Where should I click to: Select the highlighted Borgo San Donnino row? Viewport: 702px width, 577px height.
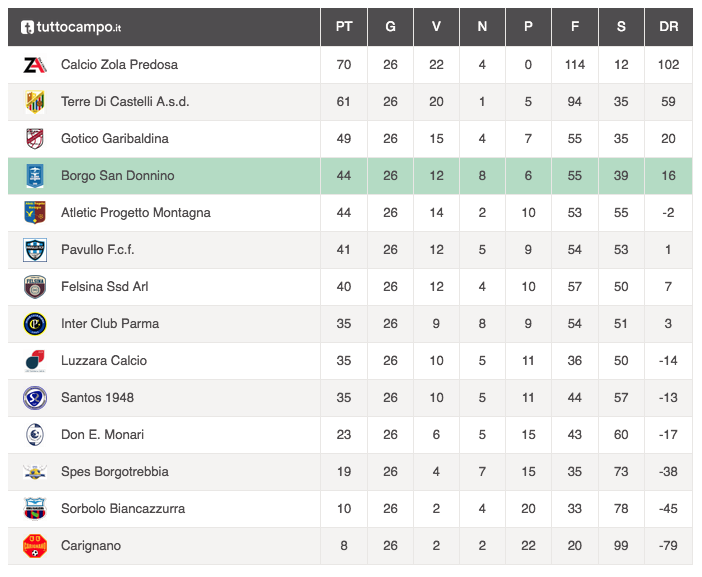tap(350, 176)
